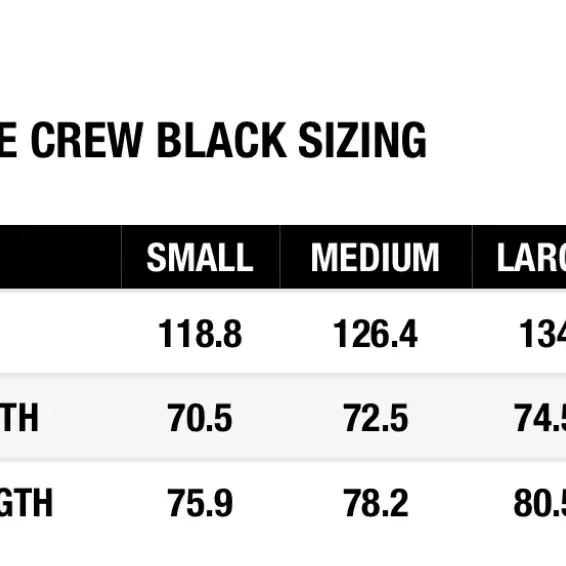Screen dimensions: 566x566
Task: Select the SMALL column header
Action: click(x=200, y=257)
